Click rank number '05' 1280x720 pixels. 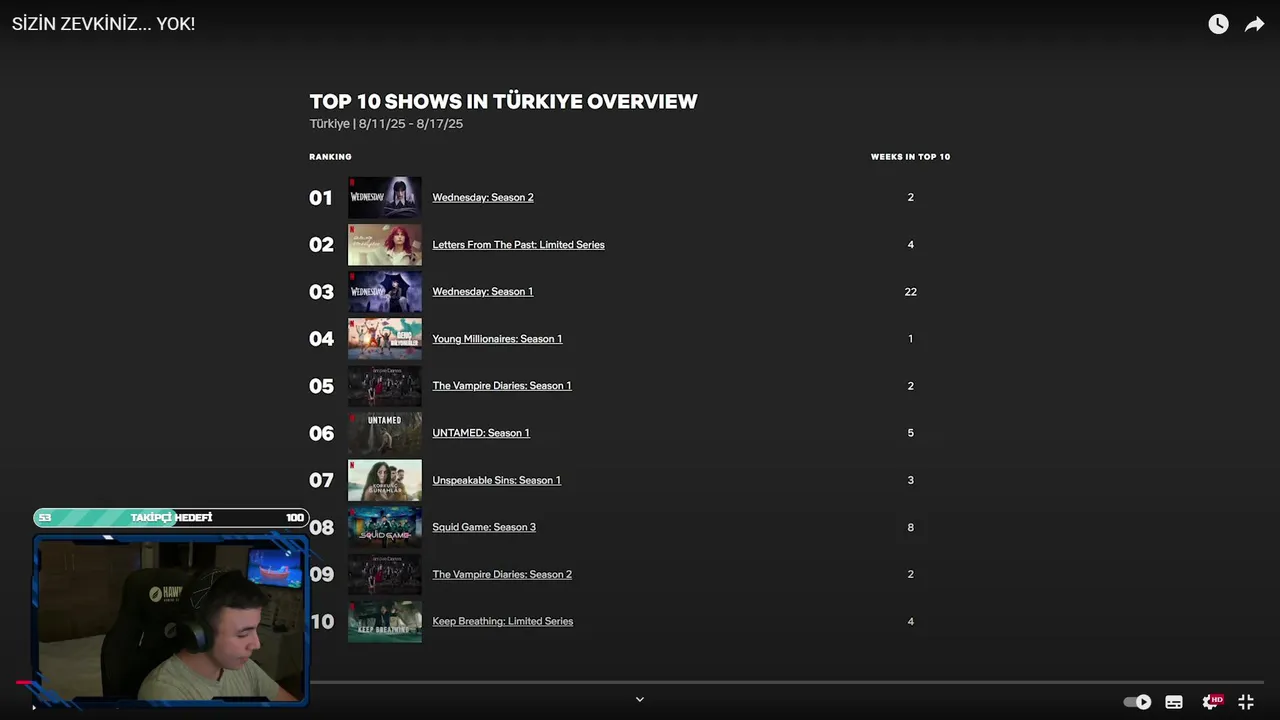(321, 386)
